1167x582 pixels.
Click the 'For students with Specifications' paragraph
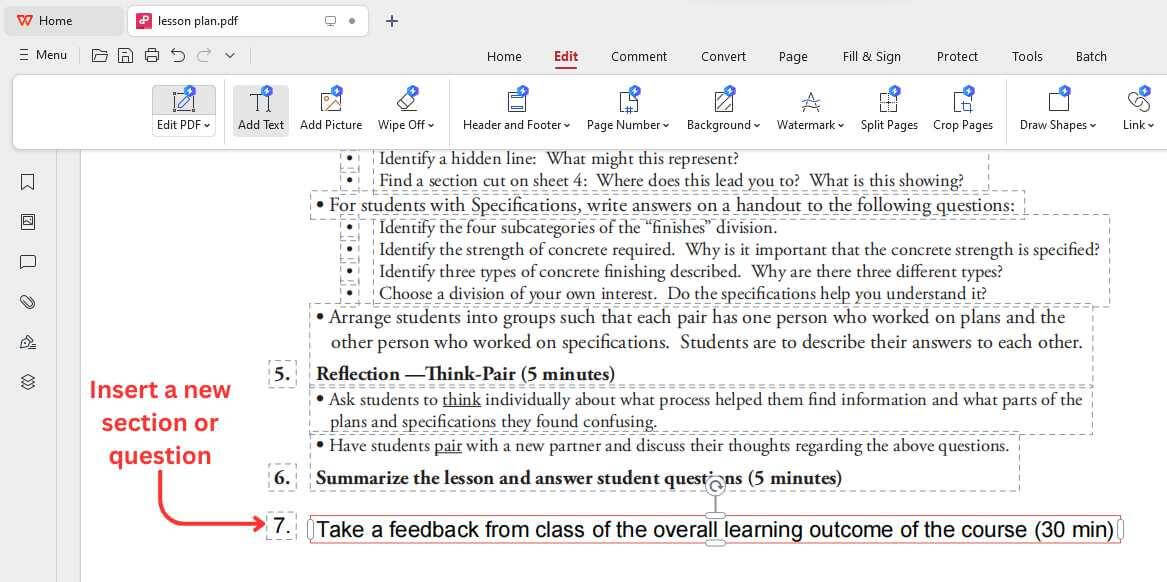tap(666, 205)
